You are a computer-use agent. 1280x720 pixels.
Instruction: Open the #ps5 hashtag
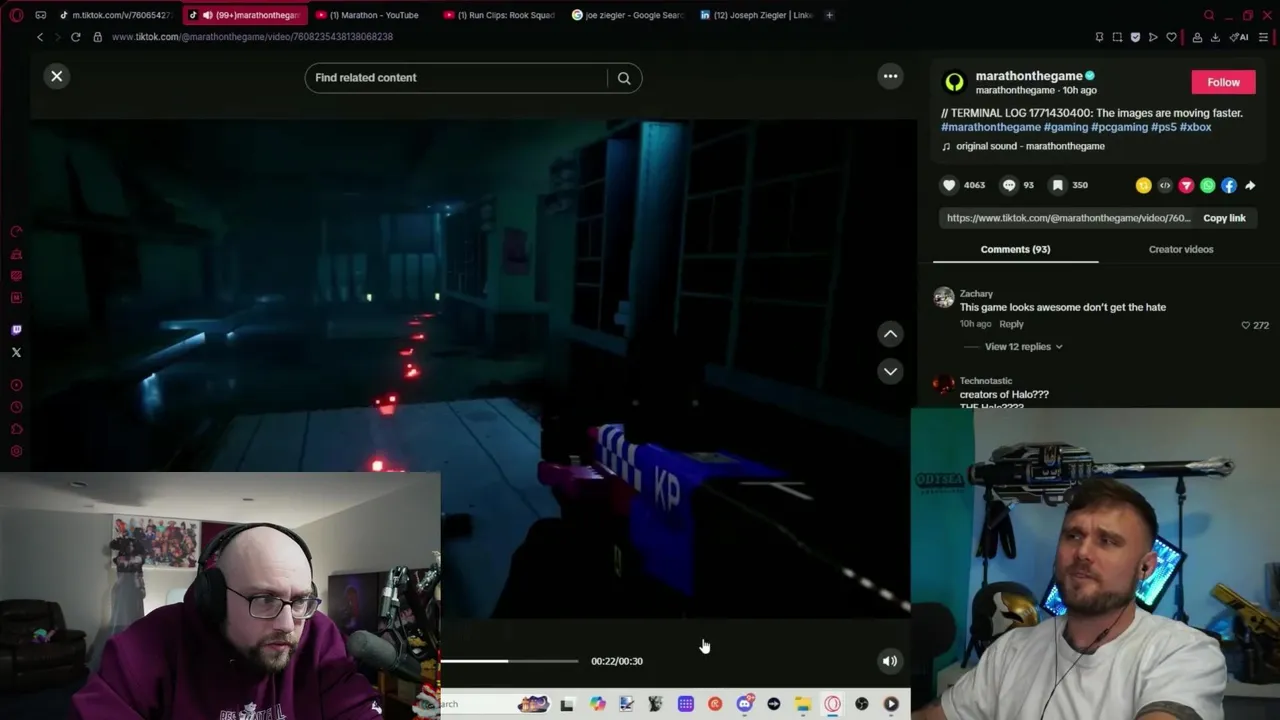[x=1164, y=127]
